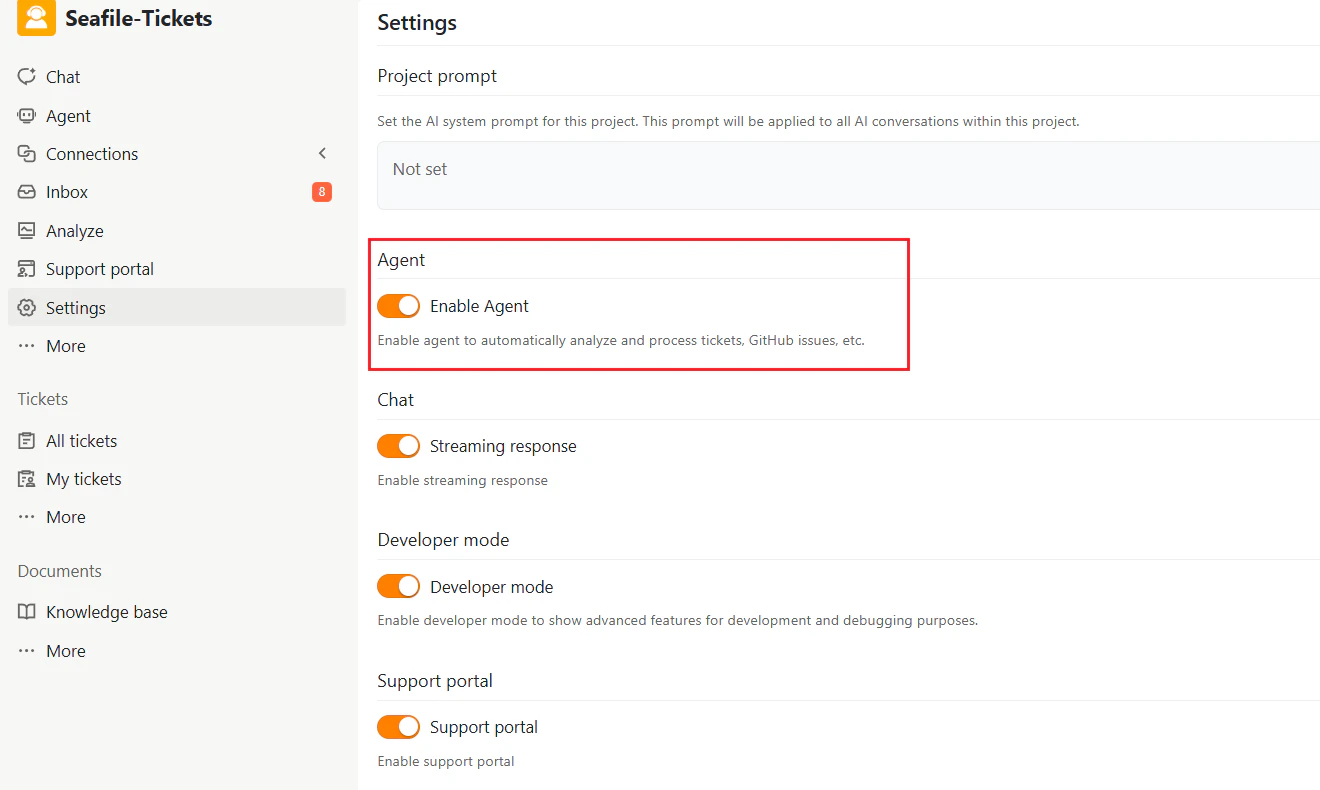1320x790 pixels.
Task: Click the Tickets section header in sidebar
Action: pos(43,399)
